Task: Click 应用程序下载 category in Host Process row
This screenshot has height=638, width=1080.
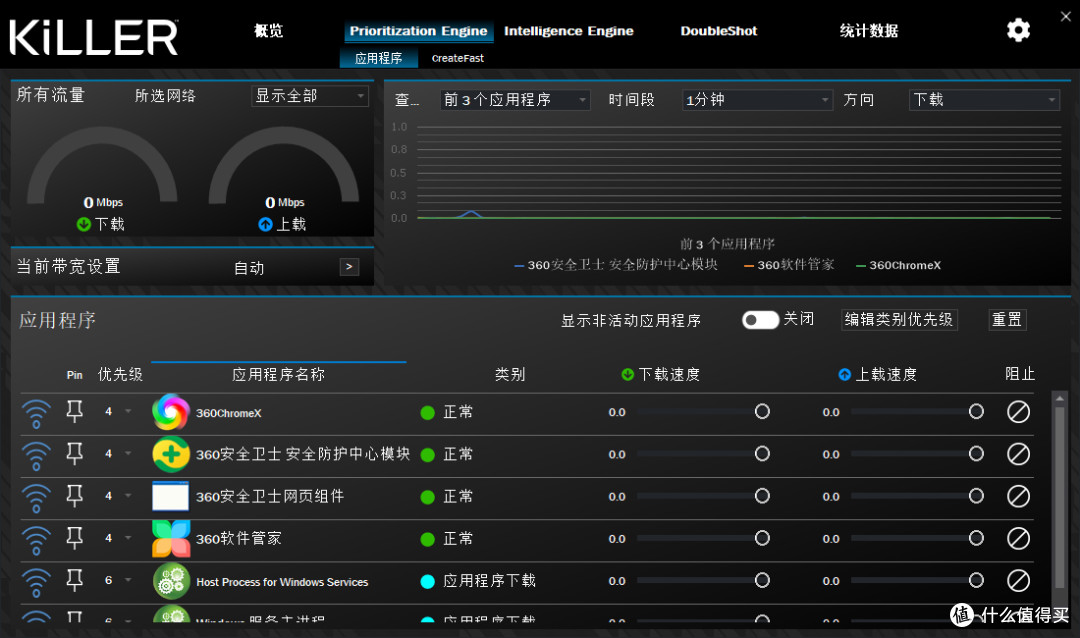Action: point(489,581)
